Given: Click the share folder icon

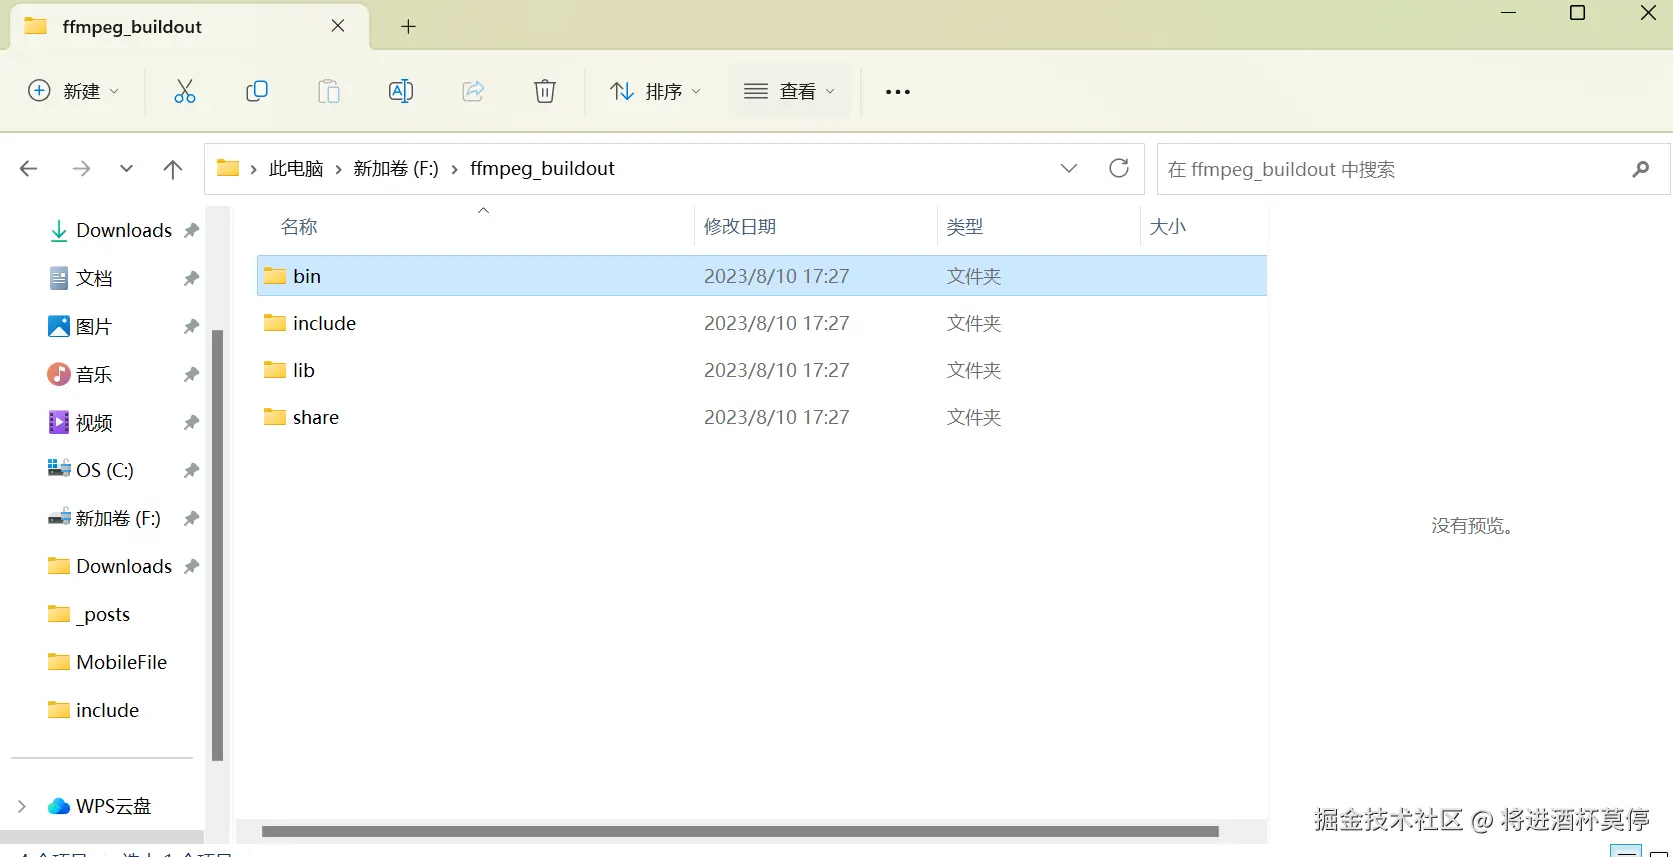Looking at the screenshot, I should (x=275, y=416).
